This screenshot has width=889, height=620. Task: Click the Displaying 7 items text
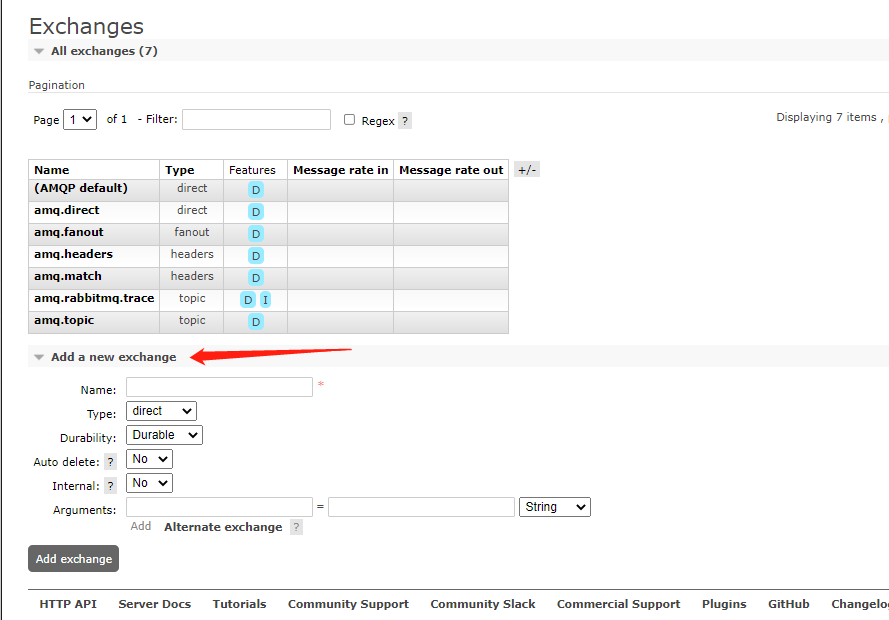(x=827, y=117)
